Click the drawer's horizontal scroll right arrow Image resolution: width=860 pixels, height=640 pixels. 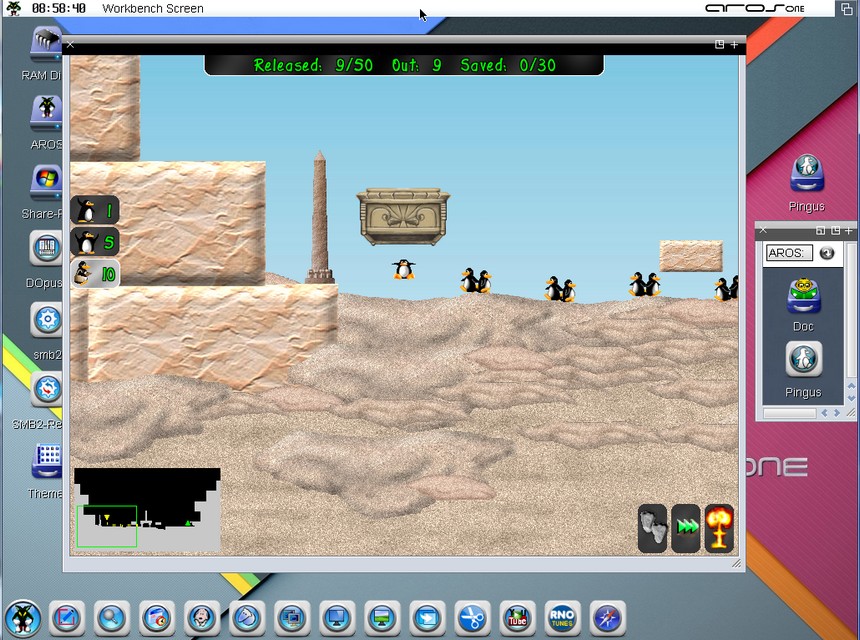click(x=837, y=413)
